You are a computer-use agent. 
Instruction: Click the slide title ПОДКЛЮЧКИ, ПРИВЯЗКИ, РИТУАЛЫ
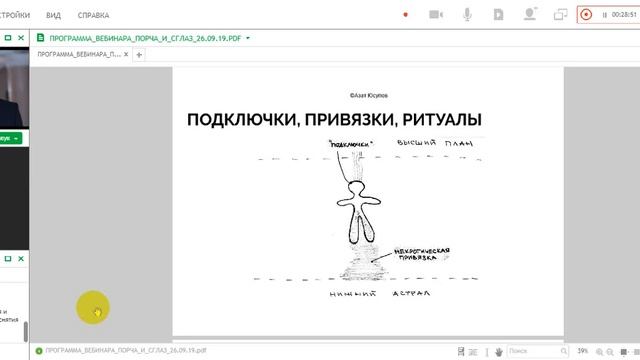(334, 120)
